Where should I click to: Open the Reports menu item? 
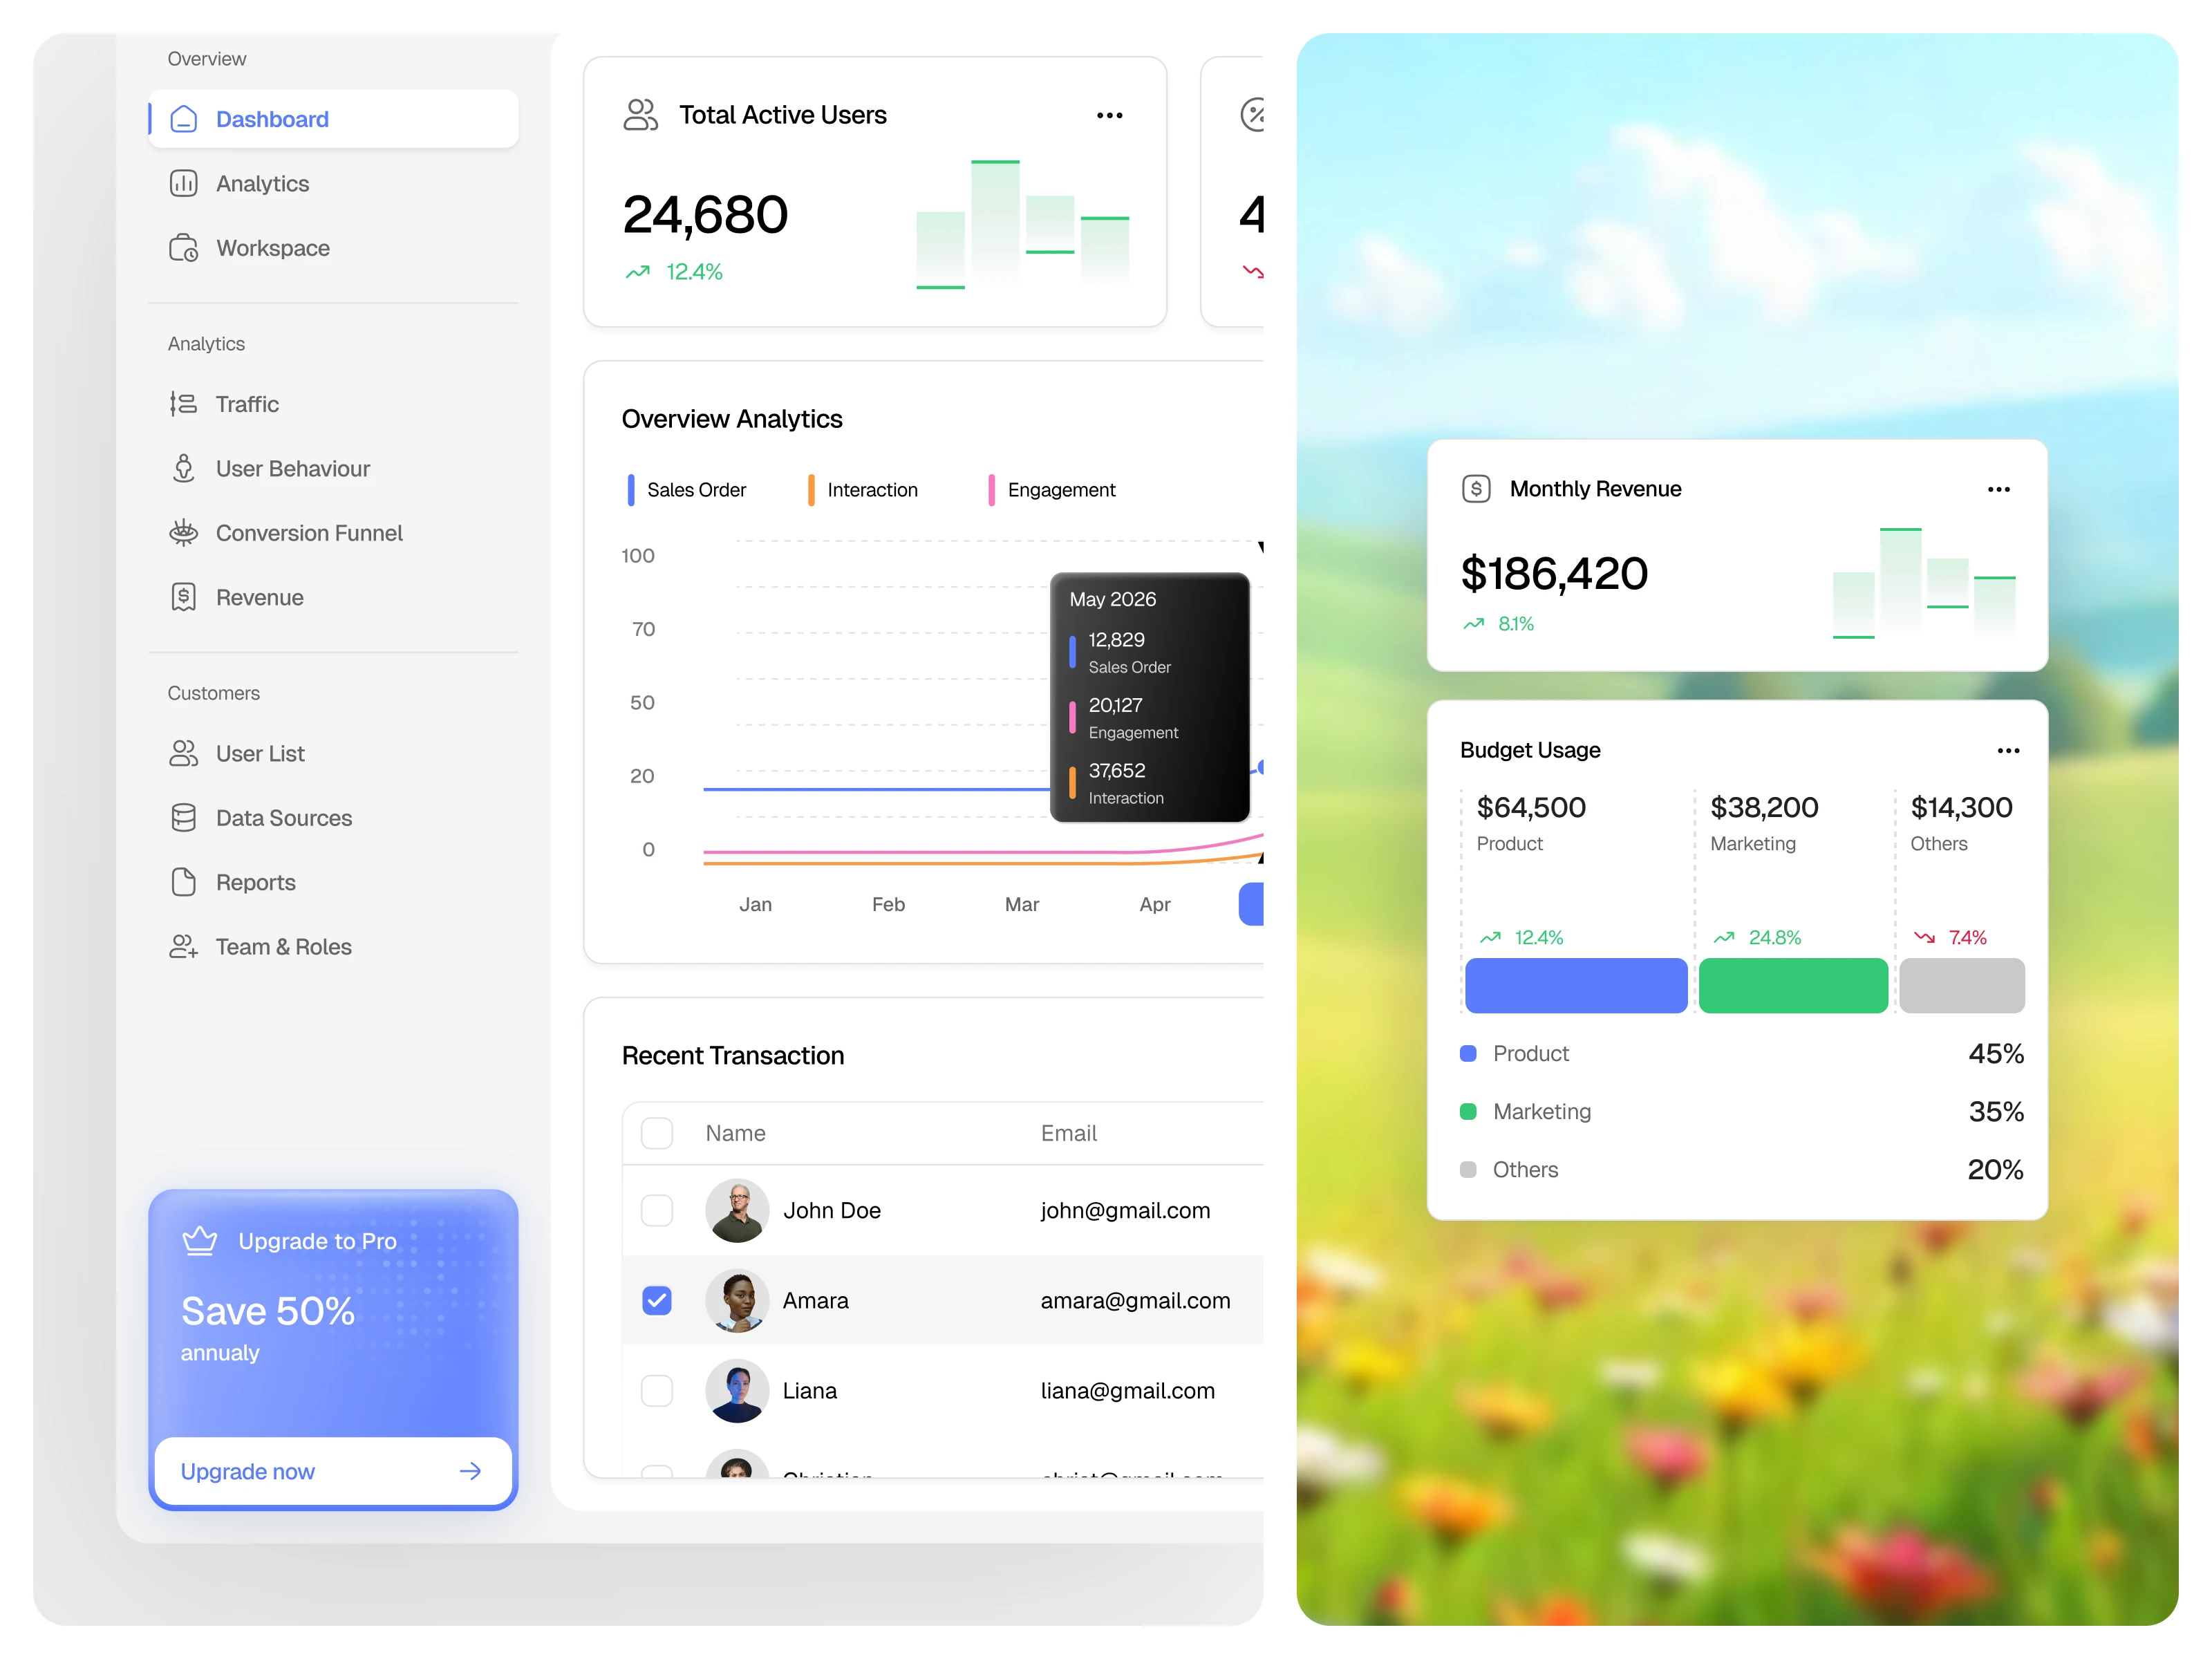point(255,882)
